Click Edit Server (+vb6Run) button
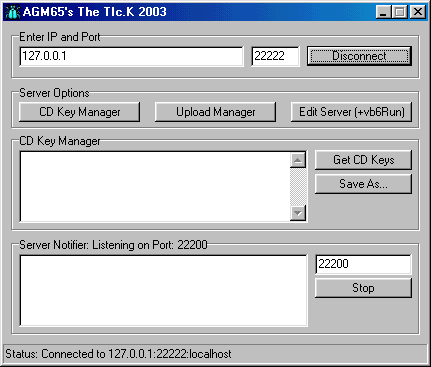 (351, 112)
